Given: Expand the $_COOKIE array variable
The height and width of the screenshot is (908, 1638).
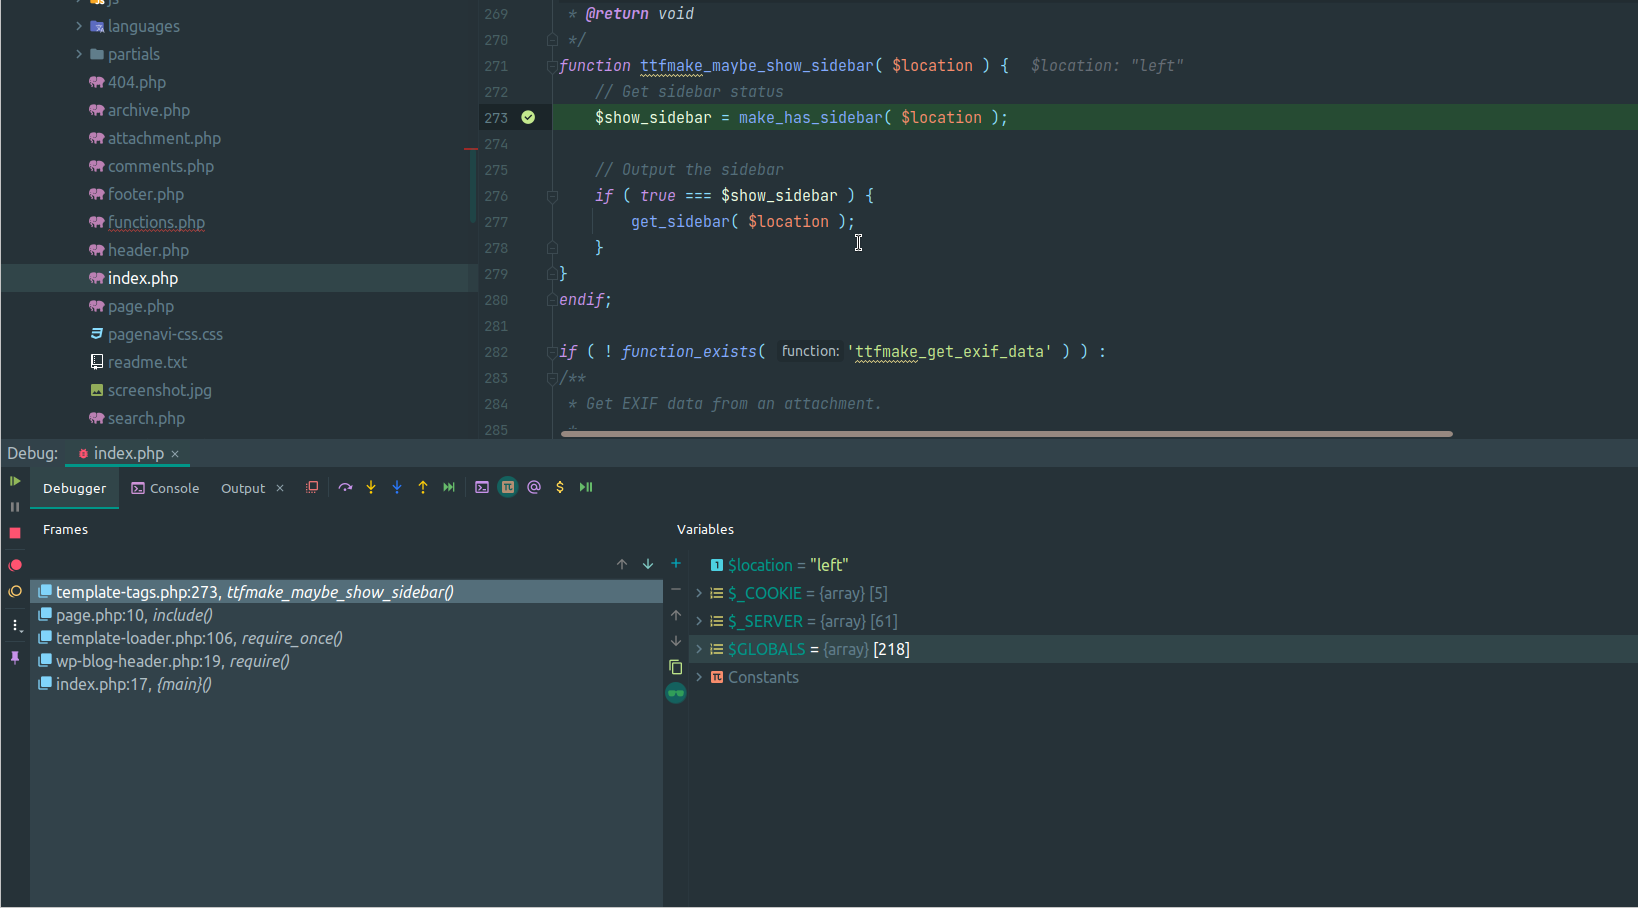Looking at the screenshot, I should pos(699,593).
